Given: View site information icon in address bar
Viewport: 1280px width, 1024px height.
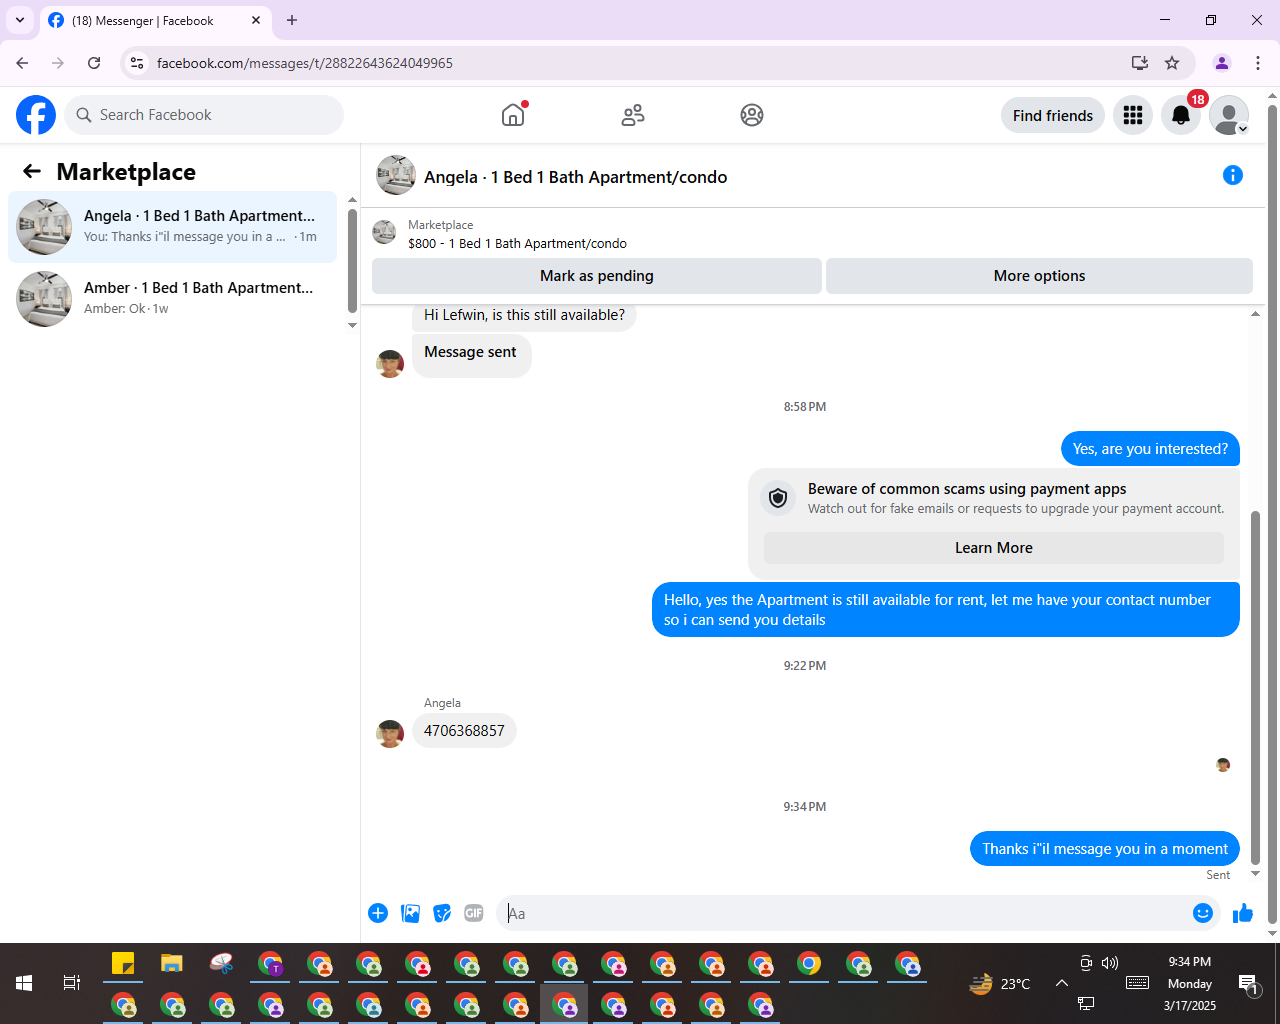Looking at the screenshot, I should (x=138, y=63).
